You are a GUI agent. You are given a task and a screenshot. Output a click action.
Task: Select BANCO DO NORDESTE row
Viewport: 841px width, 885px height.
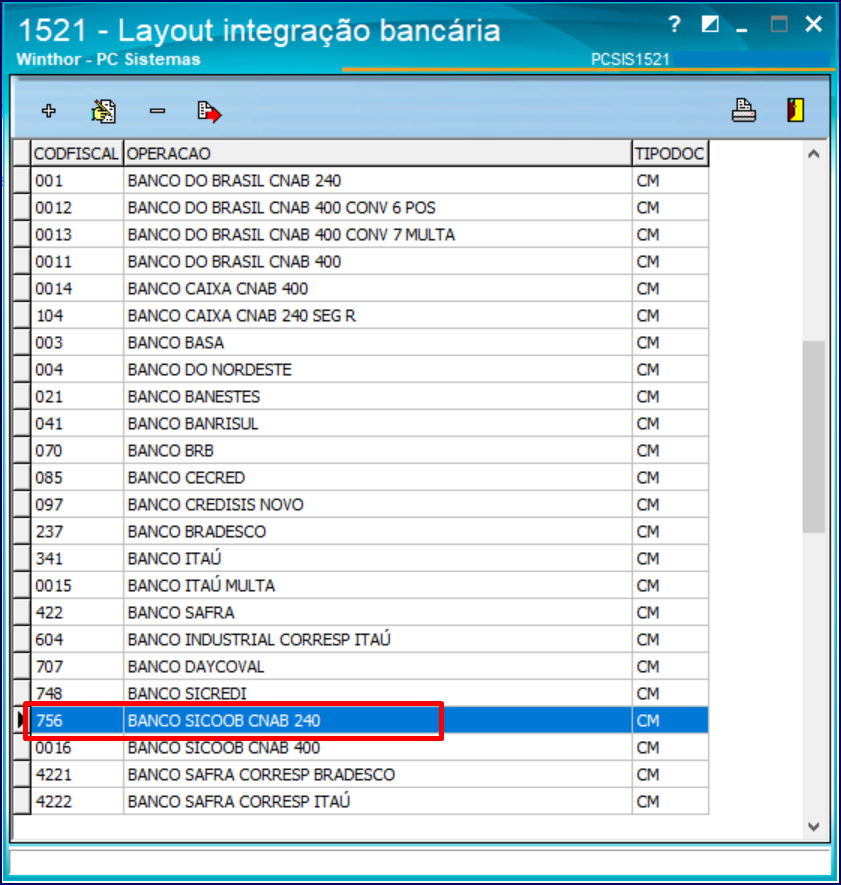(x=370, y=370)
